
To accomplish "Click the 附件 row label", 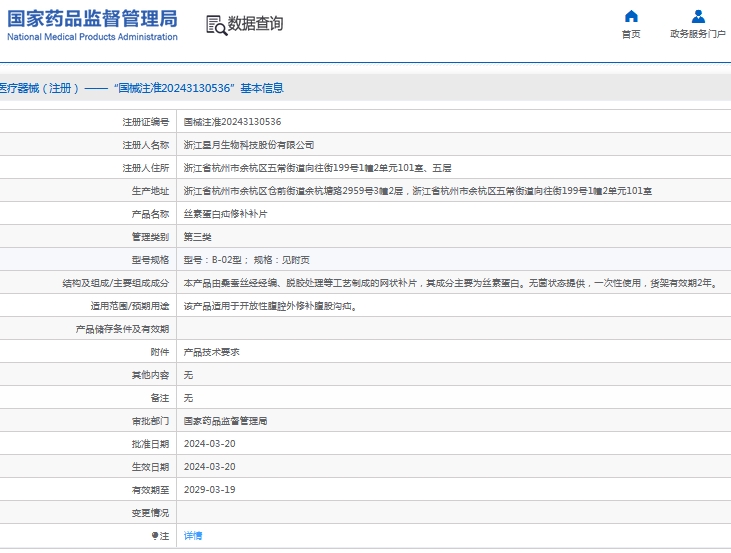I will (159, 352).
